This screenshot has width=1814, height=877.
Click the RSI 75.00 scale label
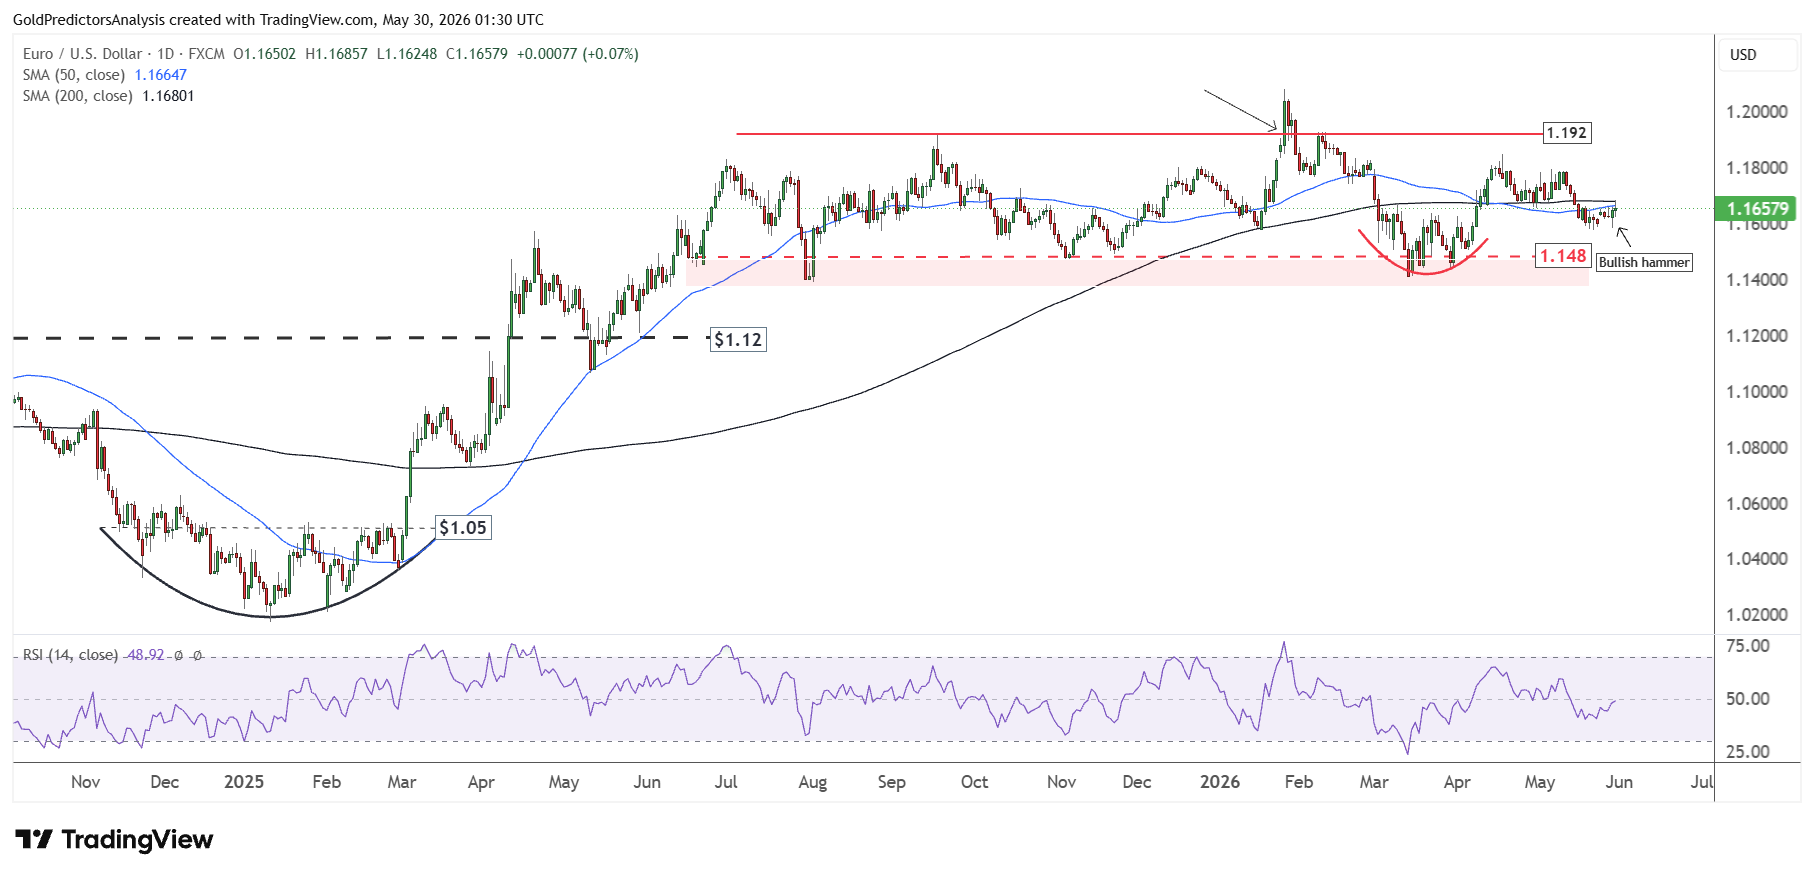pyautogui.click(x=1748, y=646)
